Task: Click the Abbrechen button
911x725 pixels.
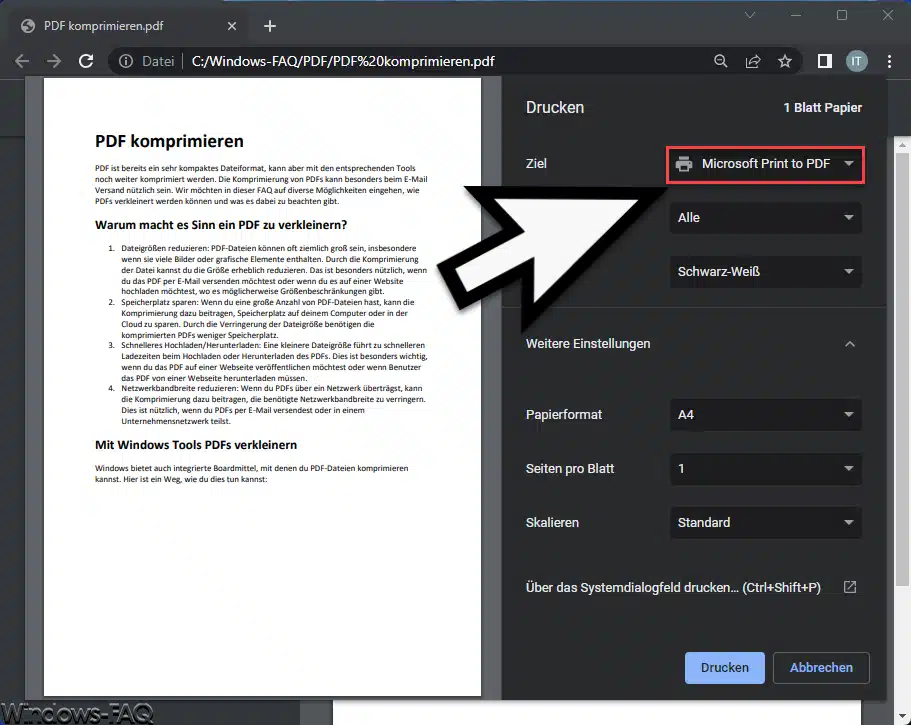Action: pyautogui.click(x=821, y=668)
